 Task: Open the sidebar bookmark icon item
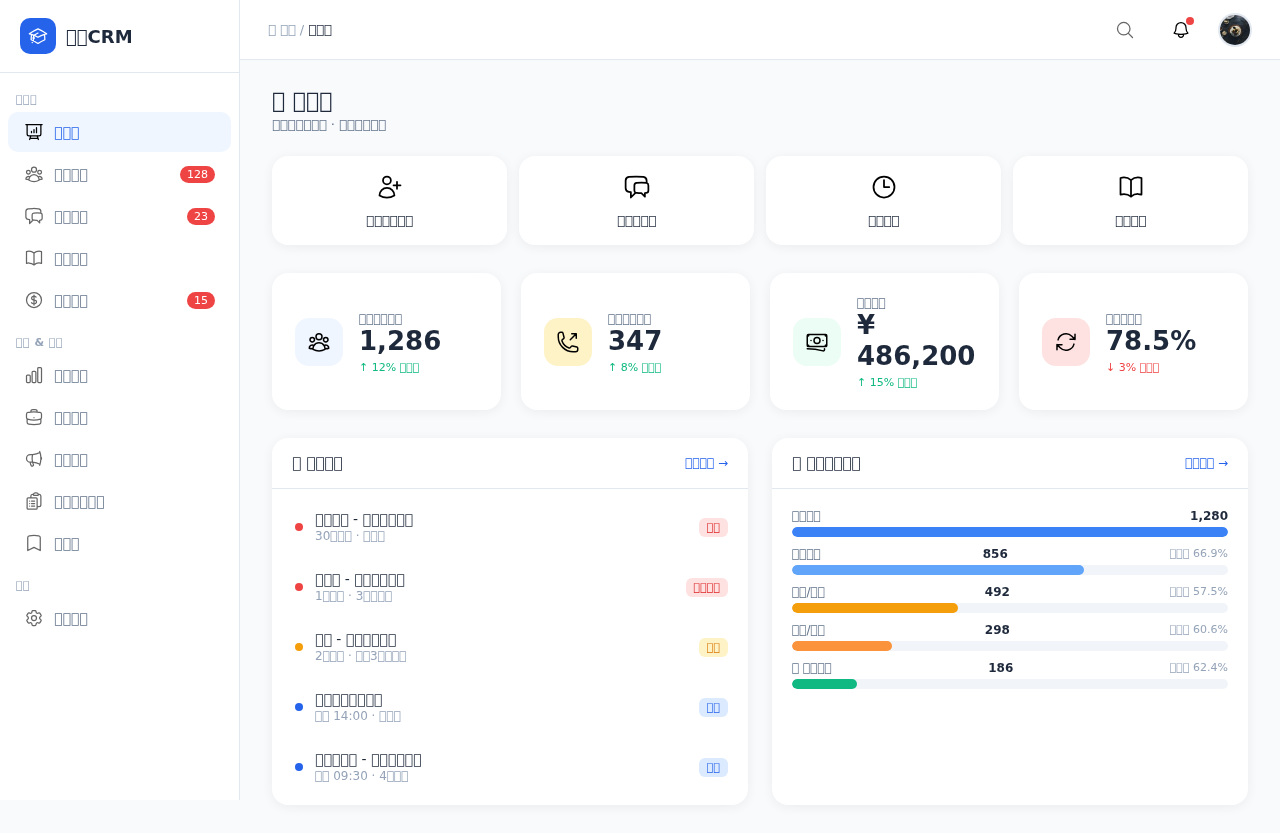pyautogui.click(x=119, y=543)
